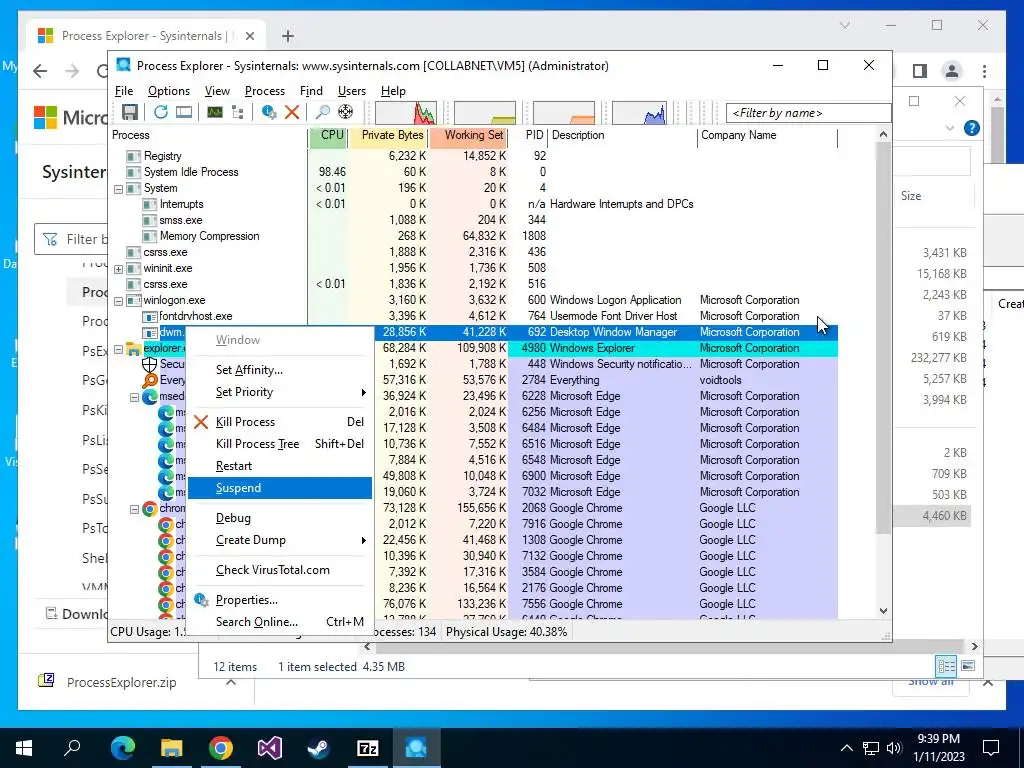
Task: Select Kill Process in context menu
Action: click(280, 422)
